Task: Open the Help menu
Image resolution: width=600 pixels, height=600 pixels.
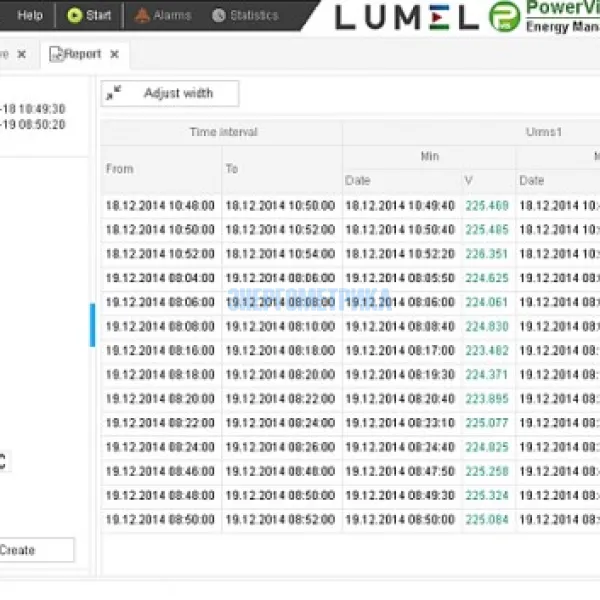Action: coord(30,15)
